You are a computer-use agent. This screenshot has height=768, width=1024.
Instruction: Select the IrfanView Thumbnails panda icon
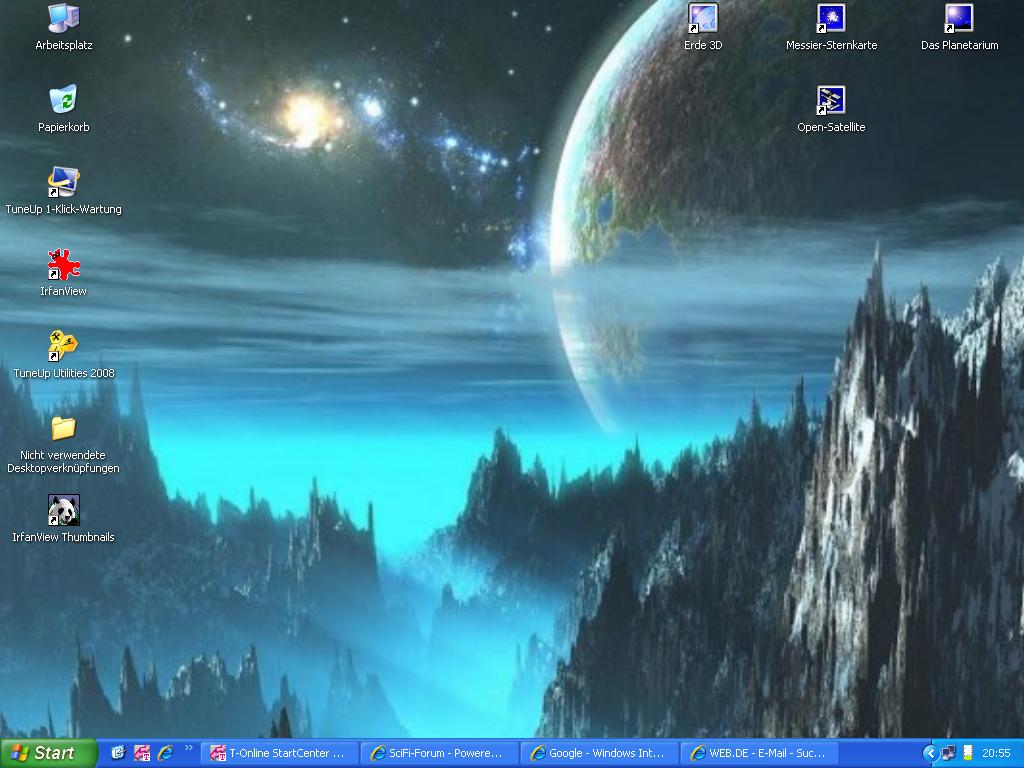tap(63, 511)
